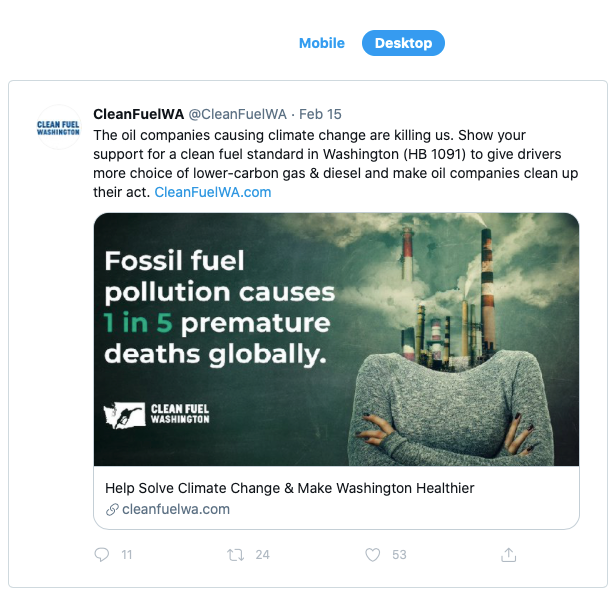Image resolution: width=612 pixels, height=594 pixels.
Task: Click the cleanfuelwa.com card domain text
Action: (x=176, y=509)
